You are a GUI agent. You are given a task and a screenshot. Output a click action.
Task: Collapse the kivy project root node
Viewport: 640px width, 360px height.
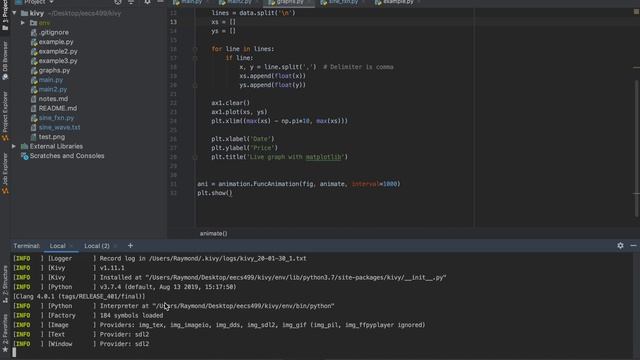pyautogui.click(x=14, y=13)
